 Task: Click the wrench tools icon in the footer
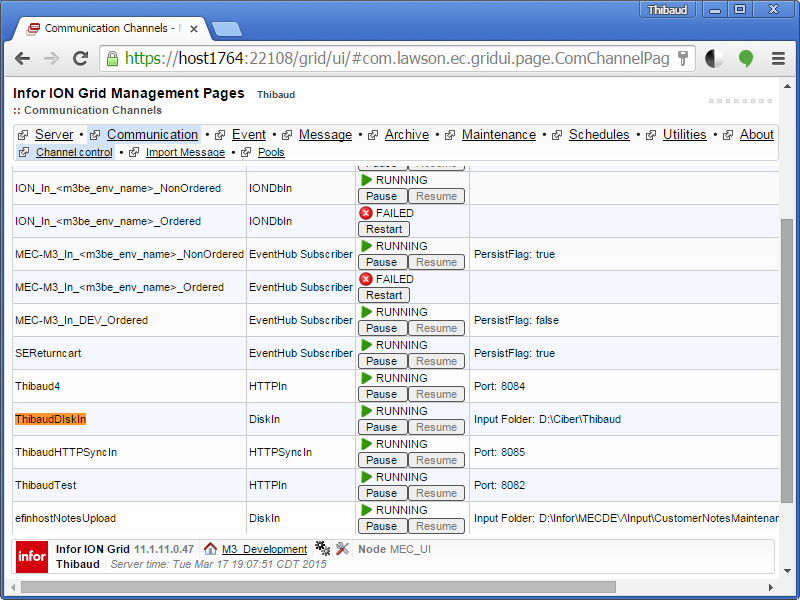pyautogui.click(x=342, y=549)
